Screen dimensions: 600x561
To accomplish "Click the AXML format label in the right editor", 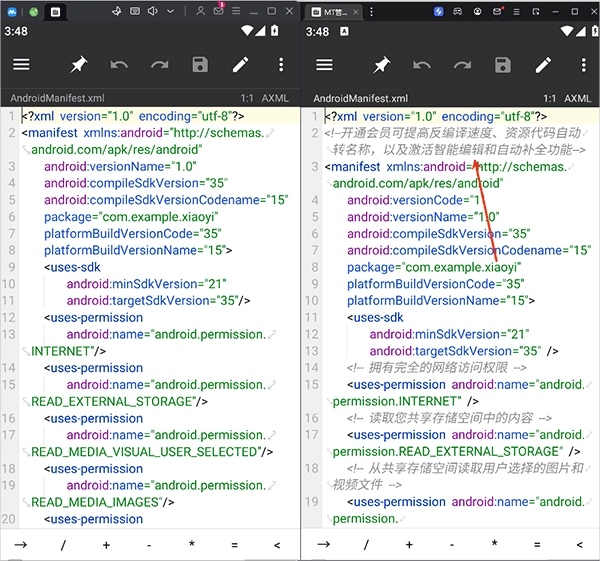I will click(577, 99).
